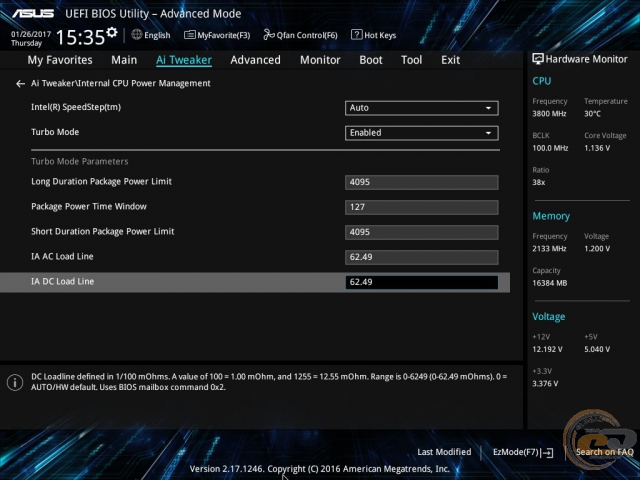The width and height of the screenshot is (640, 480).
Task: Click the Short Duration Package Power Limit label
Action: tap(102, 232)
